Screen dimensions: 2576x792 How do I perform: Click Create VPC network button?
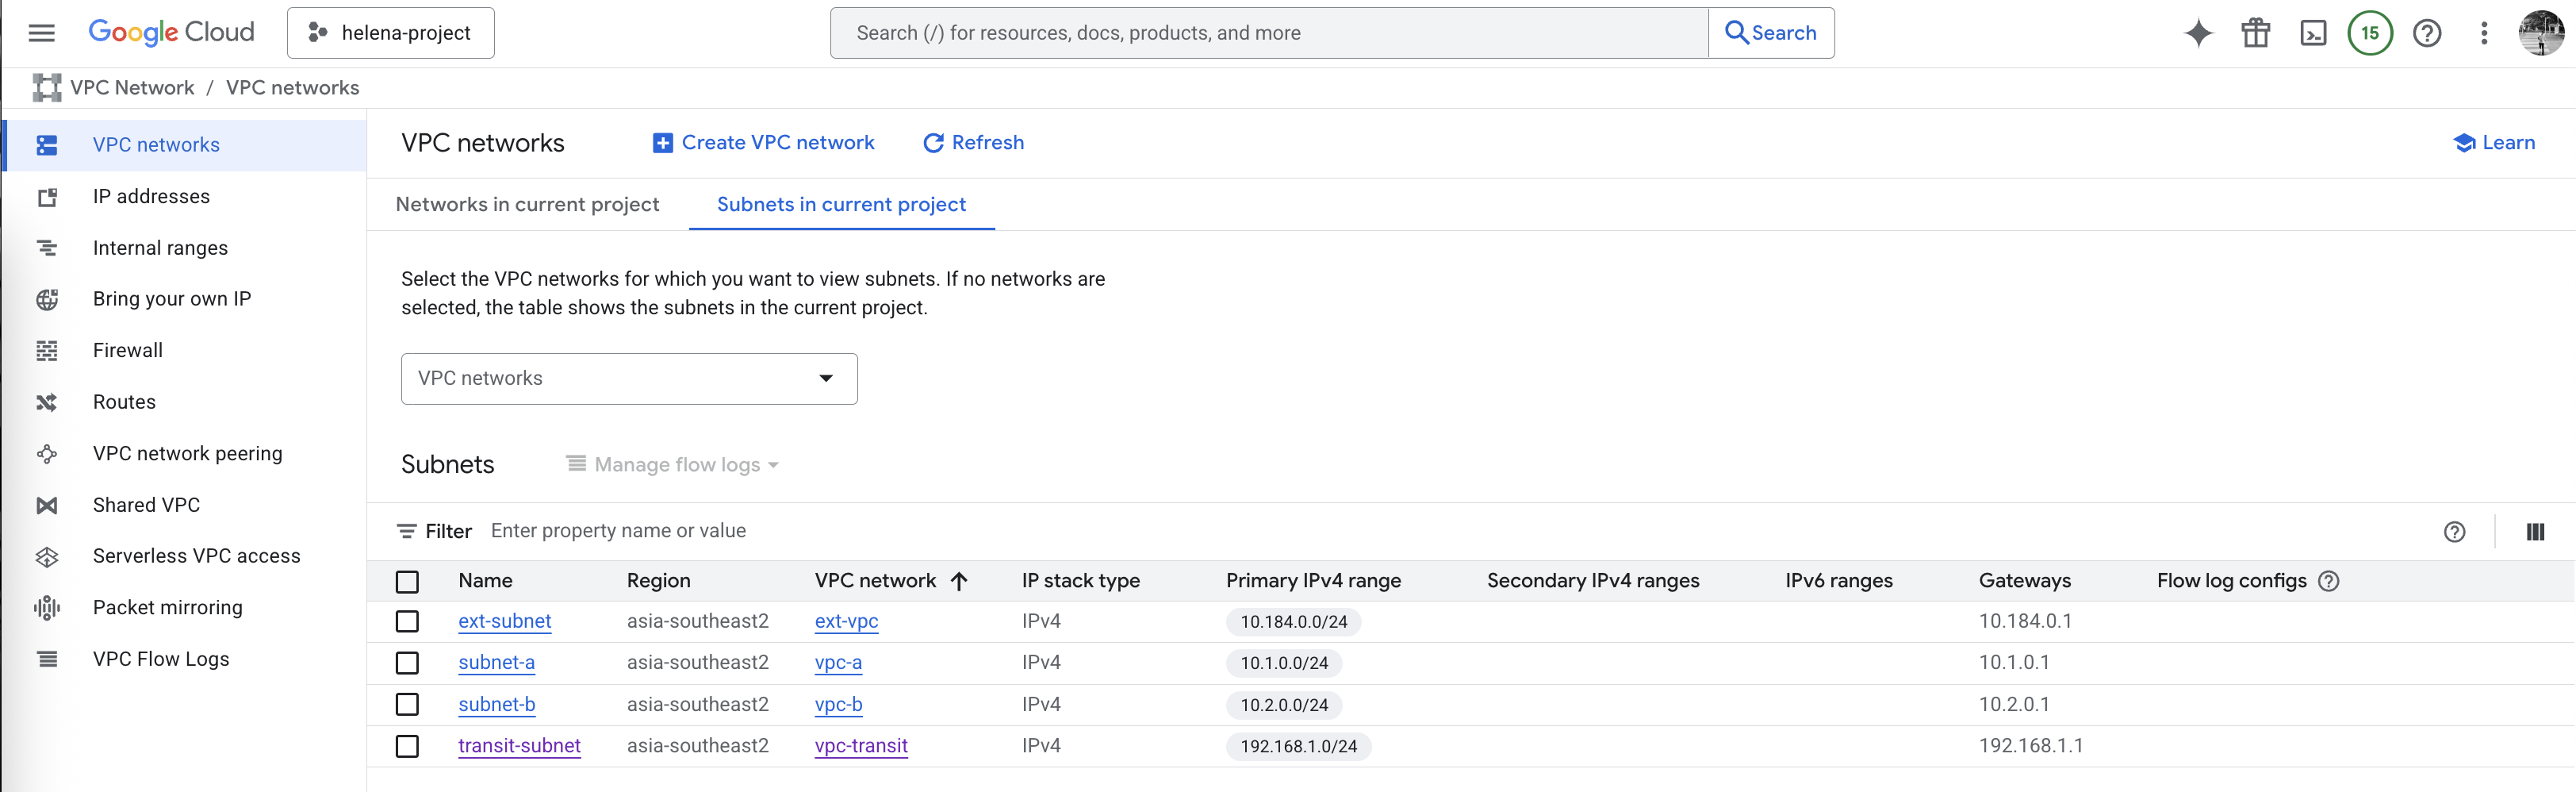(x=763, y=143)
